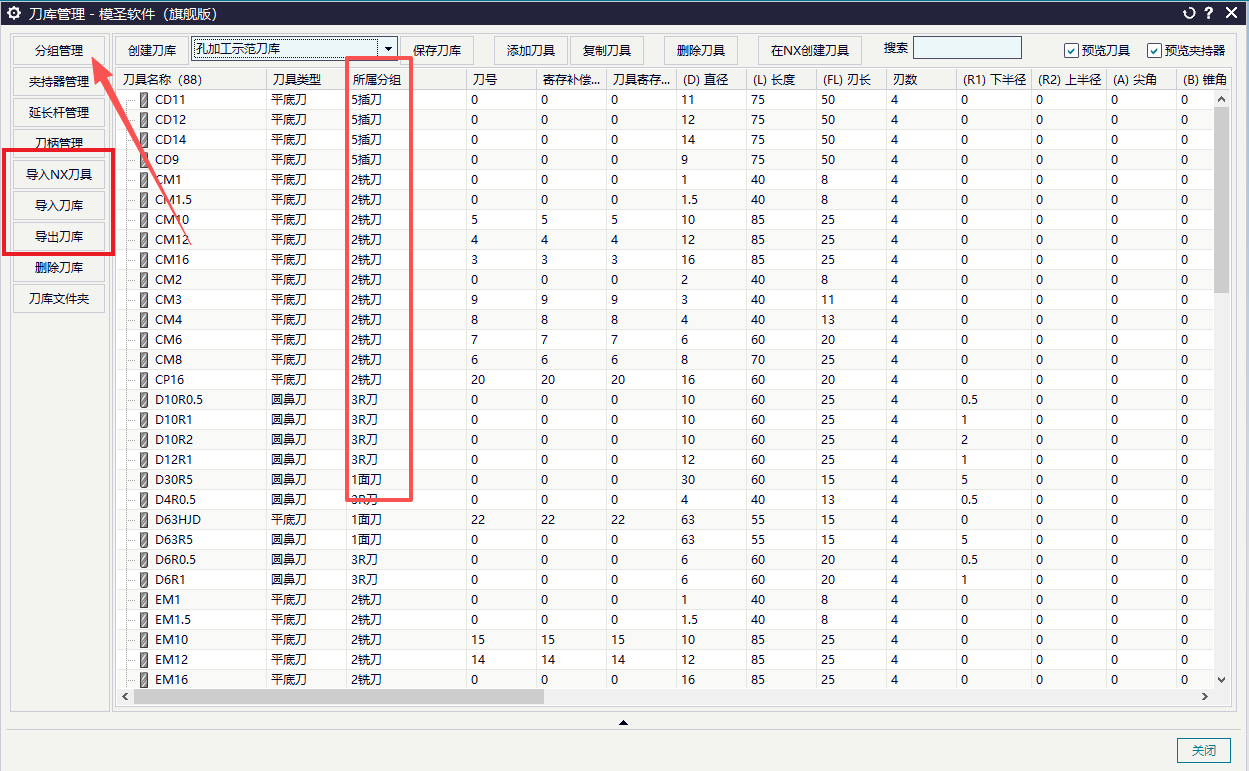
Task: Select the D12R1 tool name
Action: click(173, 460)
